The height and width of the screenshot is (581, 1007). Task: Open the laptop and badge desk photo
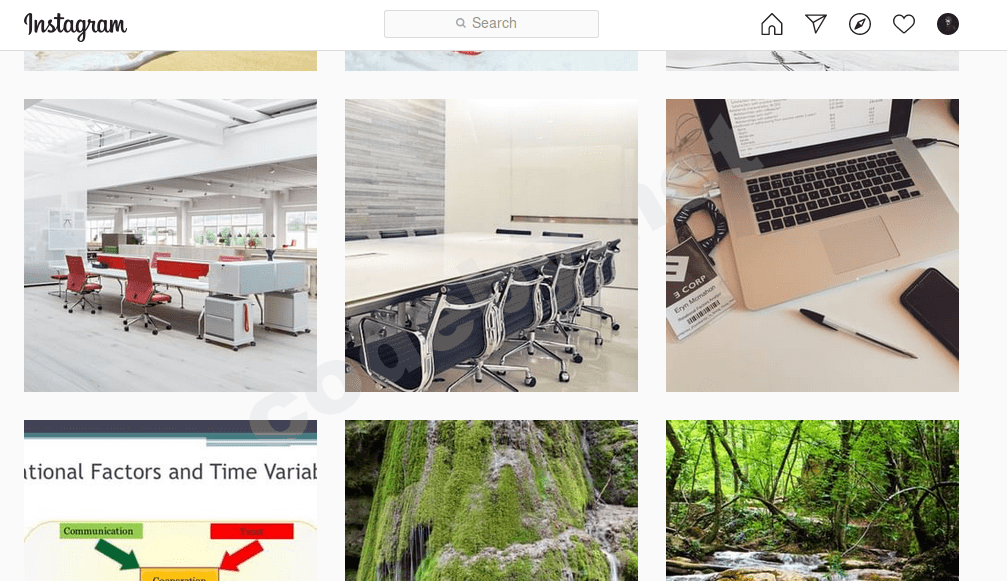(x=812, y=245)
